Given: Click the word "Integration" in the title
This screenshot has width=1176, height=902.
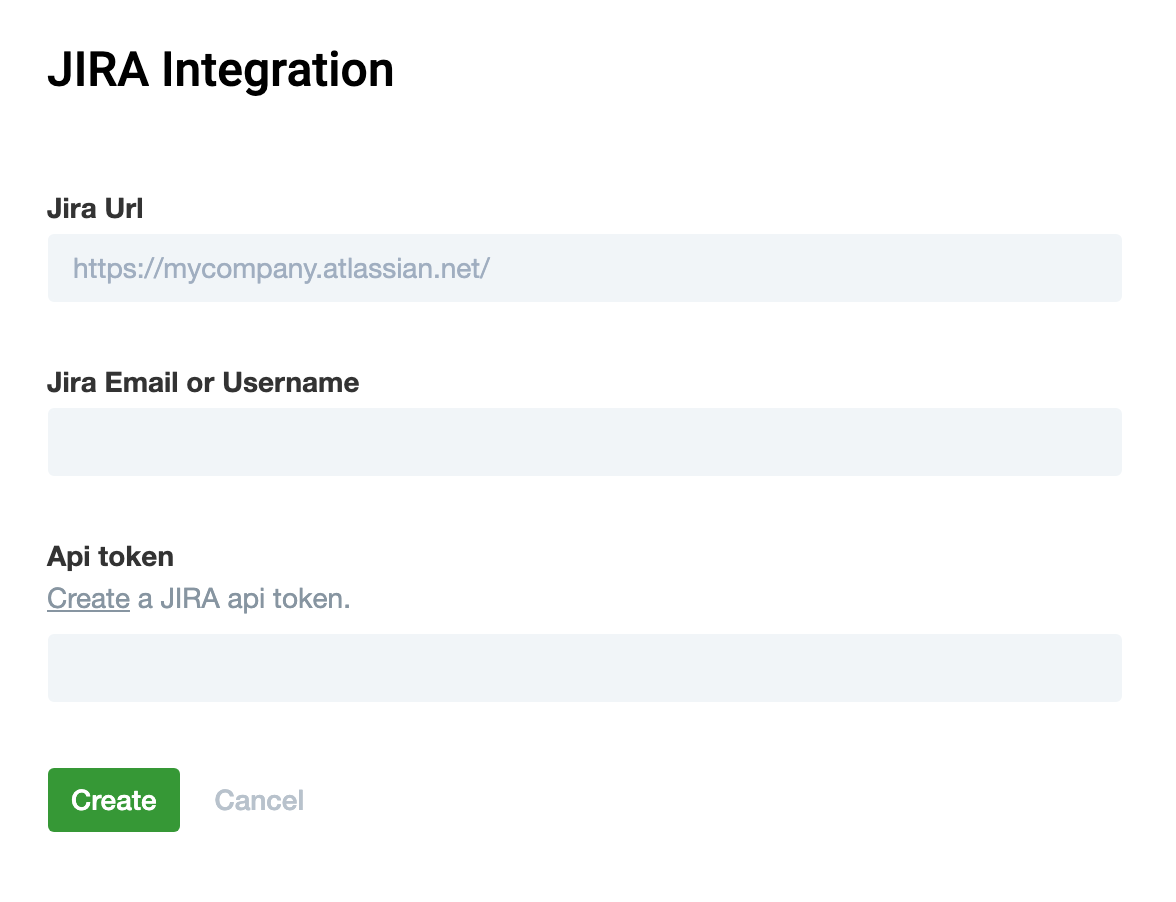Looking at the screenshot, I should click(278, 70).
